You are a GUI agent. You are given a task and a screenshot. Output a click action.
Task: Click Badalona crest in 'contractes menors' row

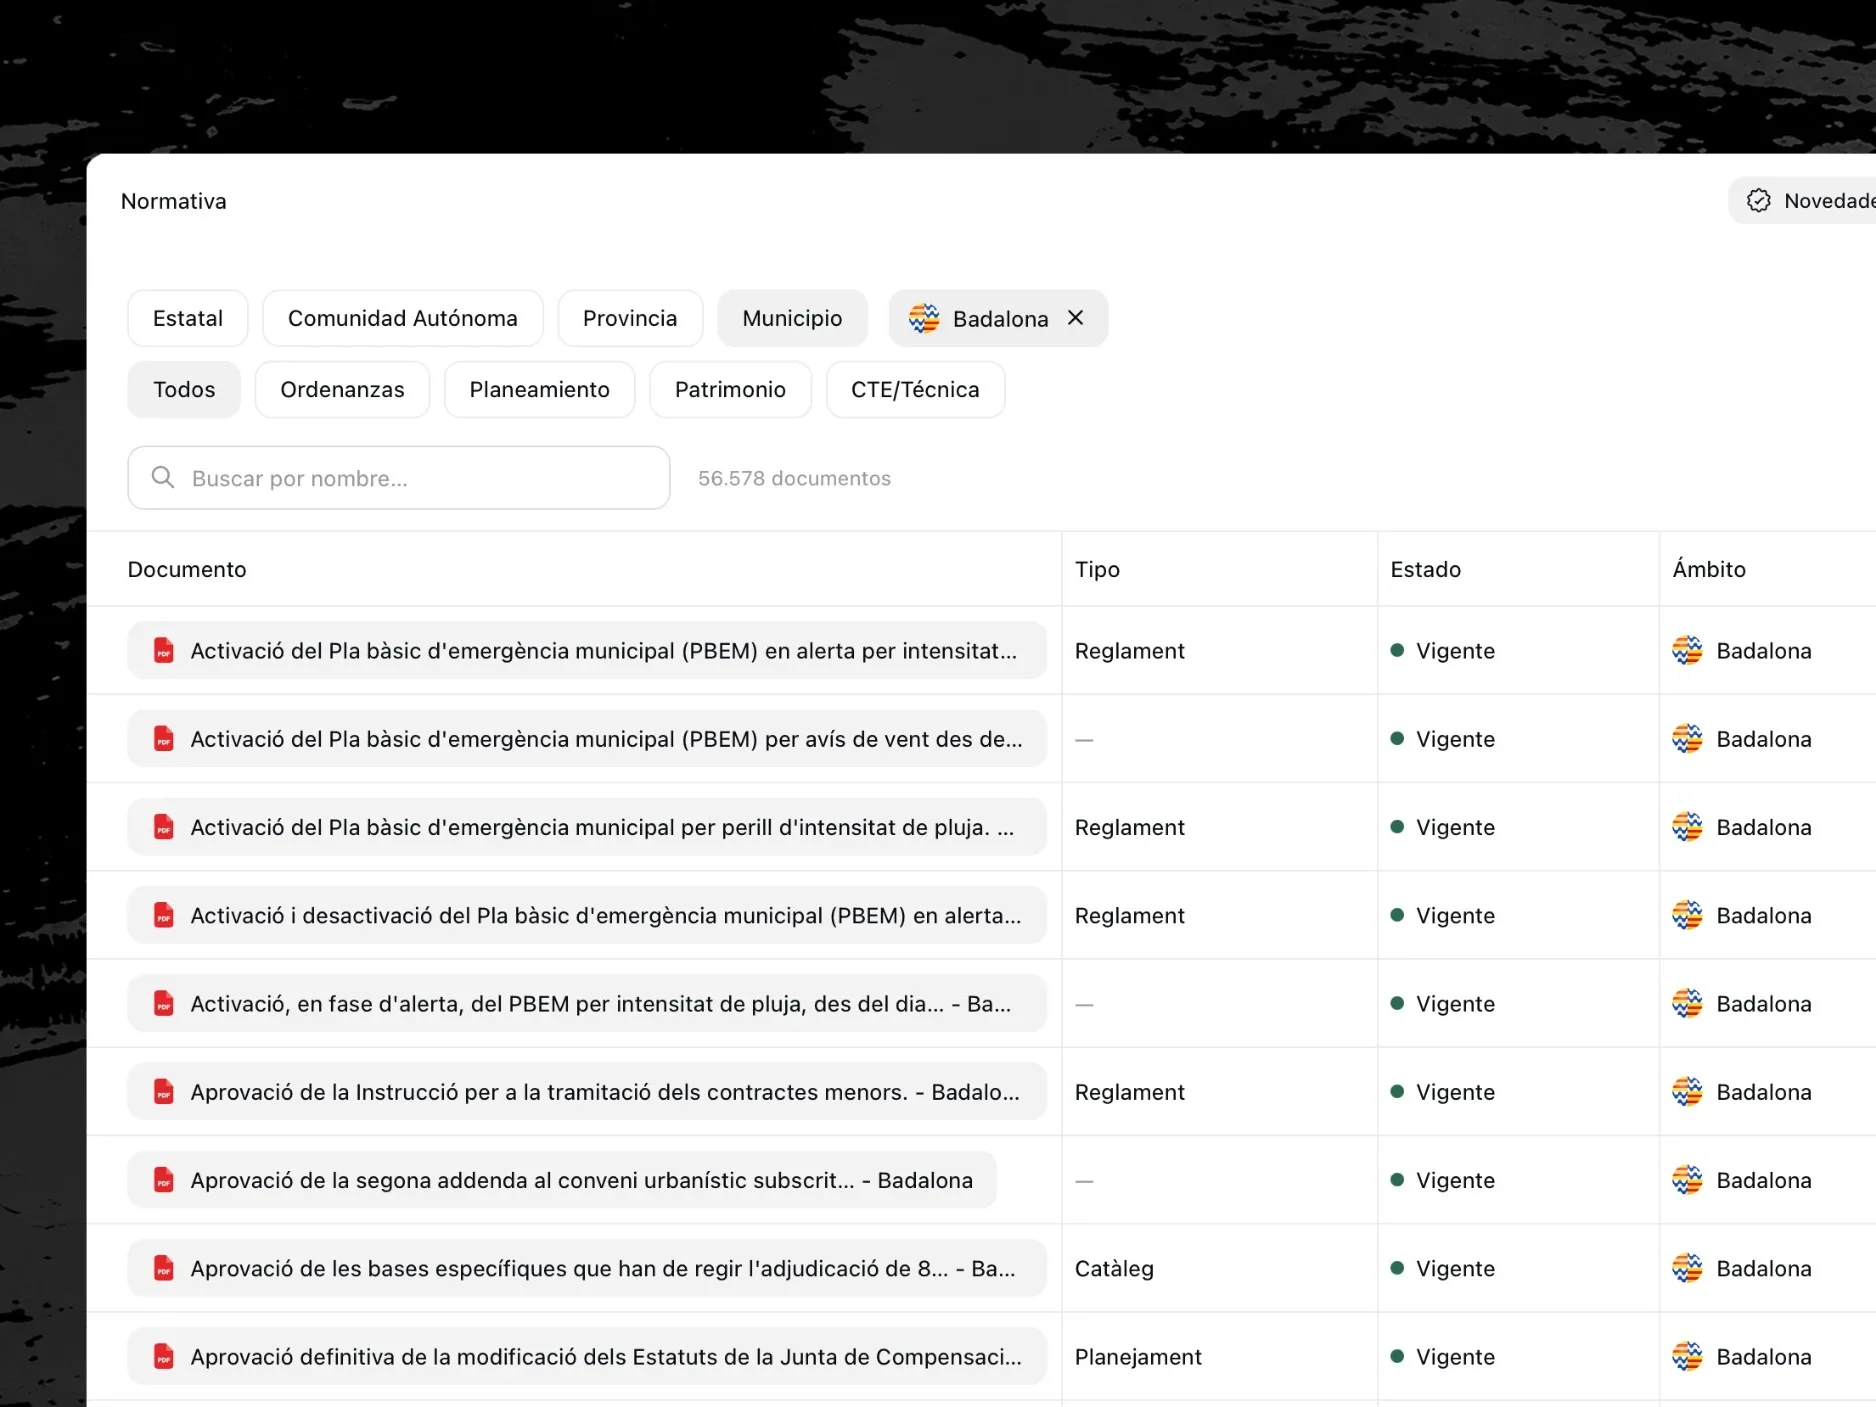1687,1092
